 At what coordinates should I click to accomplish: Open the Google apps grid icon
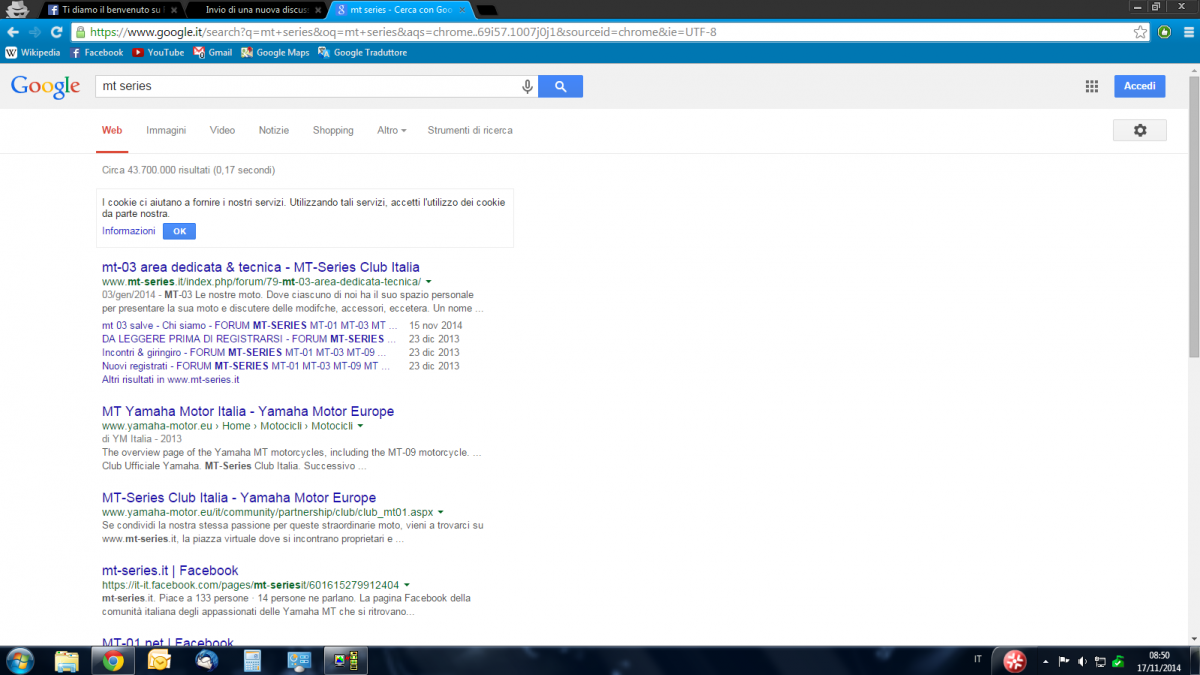point(1092,87)
